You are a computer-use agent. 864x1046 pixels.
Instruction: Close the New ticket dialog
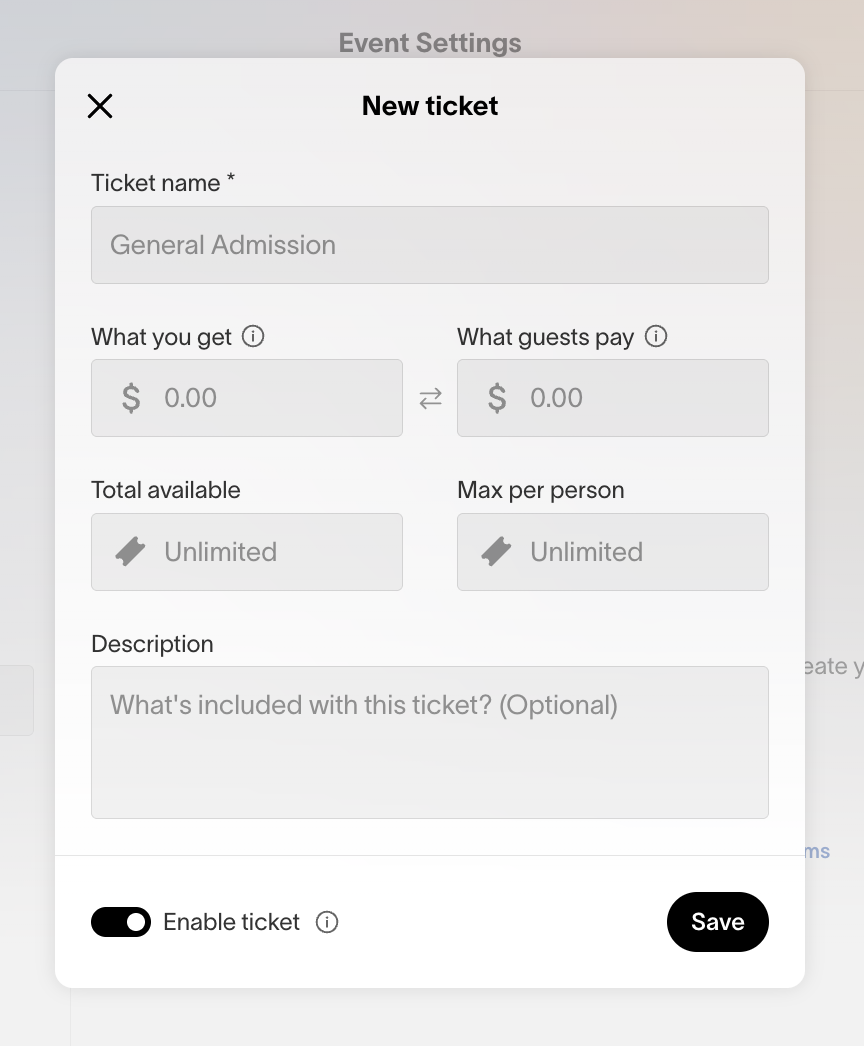(100, 106)
